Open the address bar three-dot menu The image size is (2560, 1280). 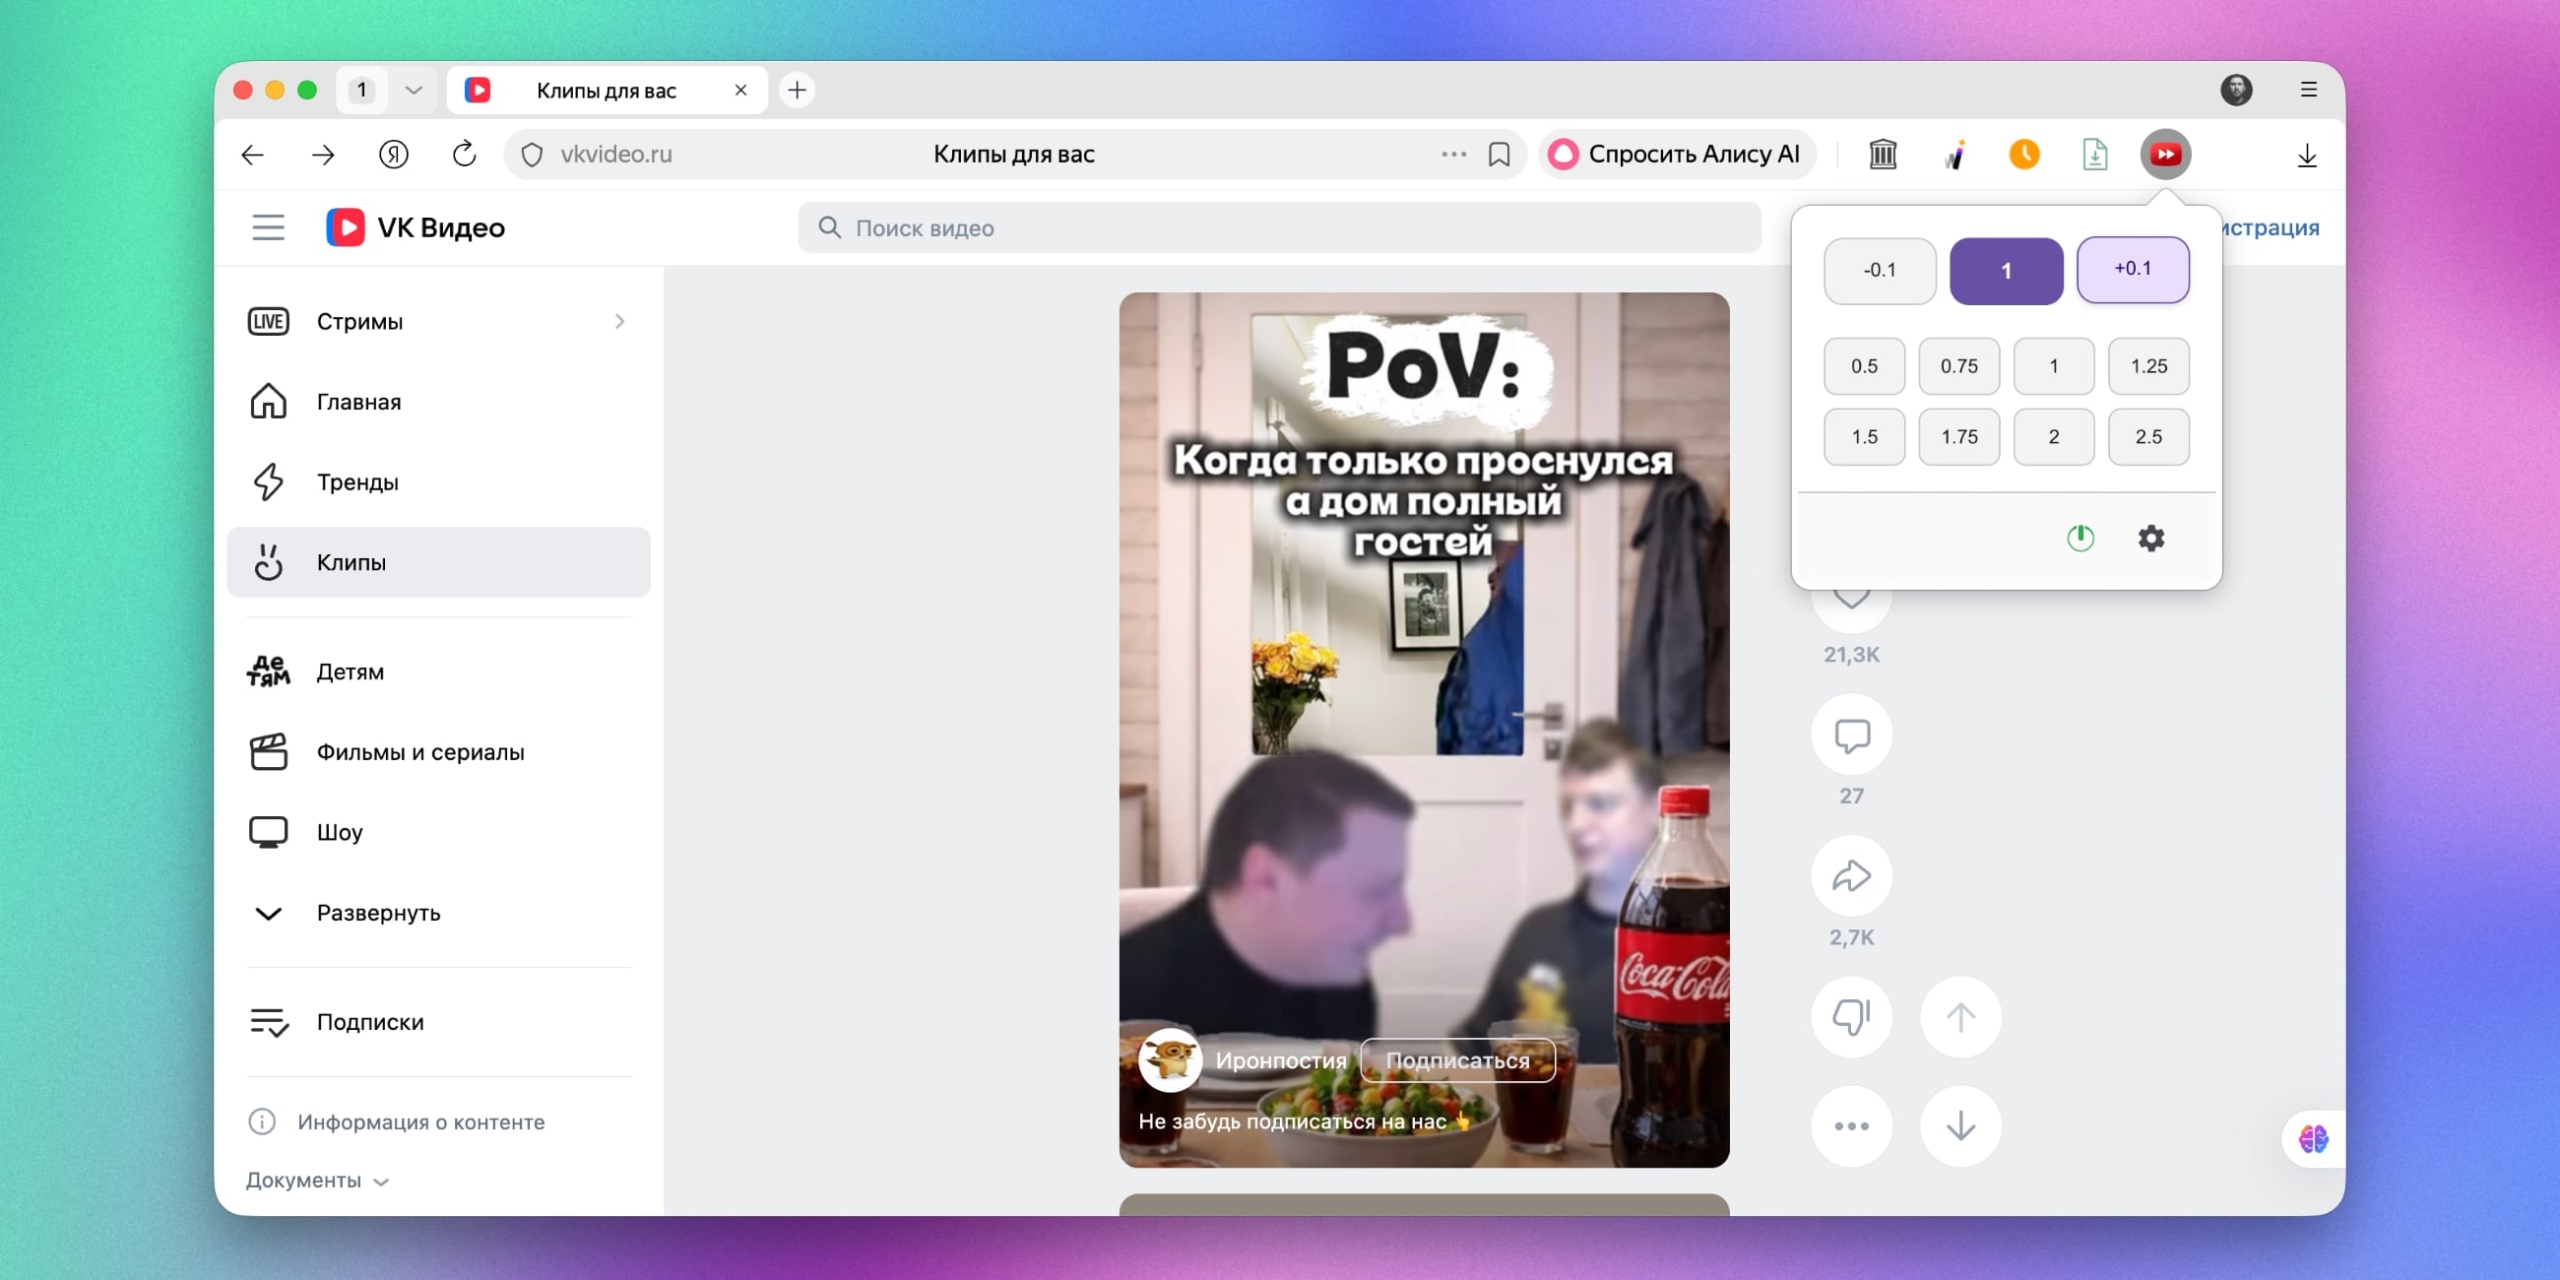pos(1454,155)
